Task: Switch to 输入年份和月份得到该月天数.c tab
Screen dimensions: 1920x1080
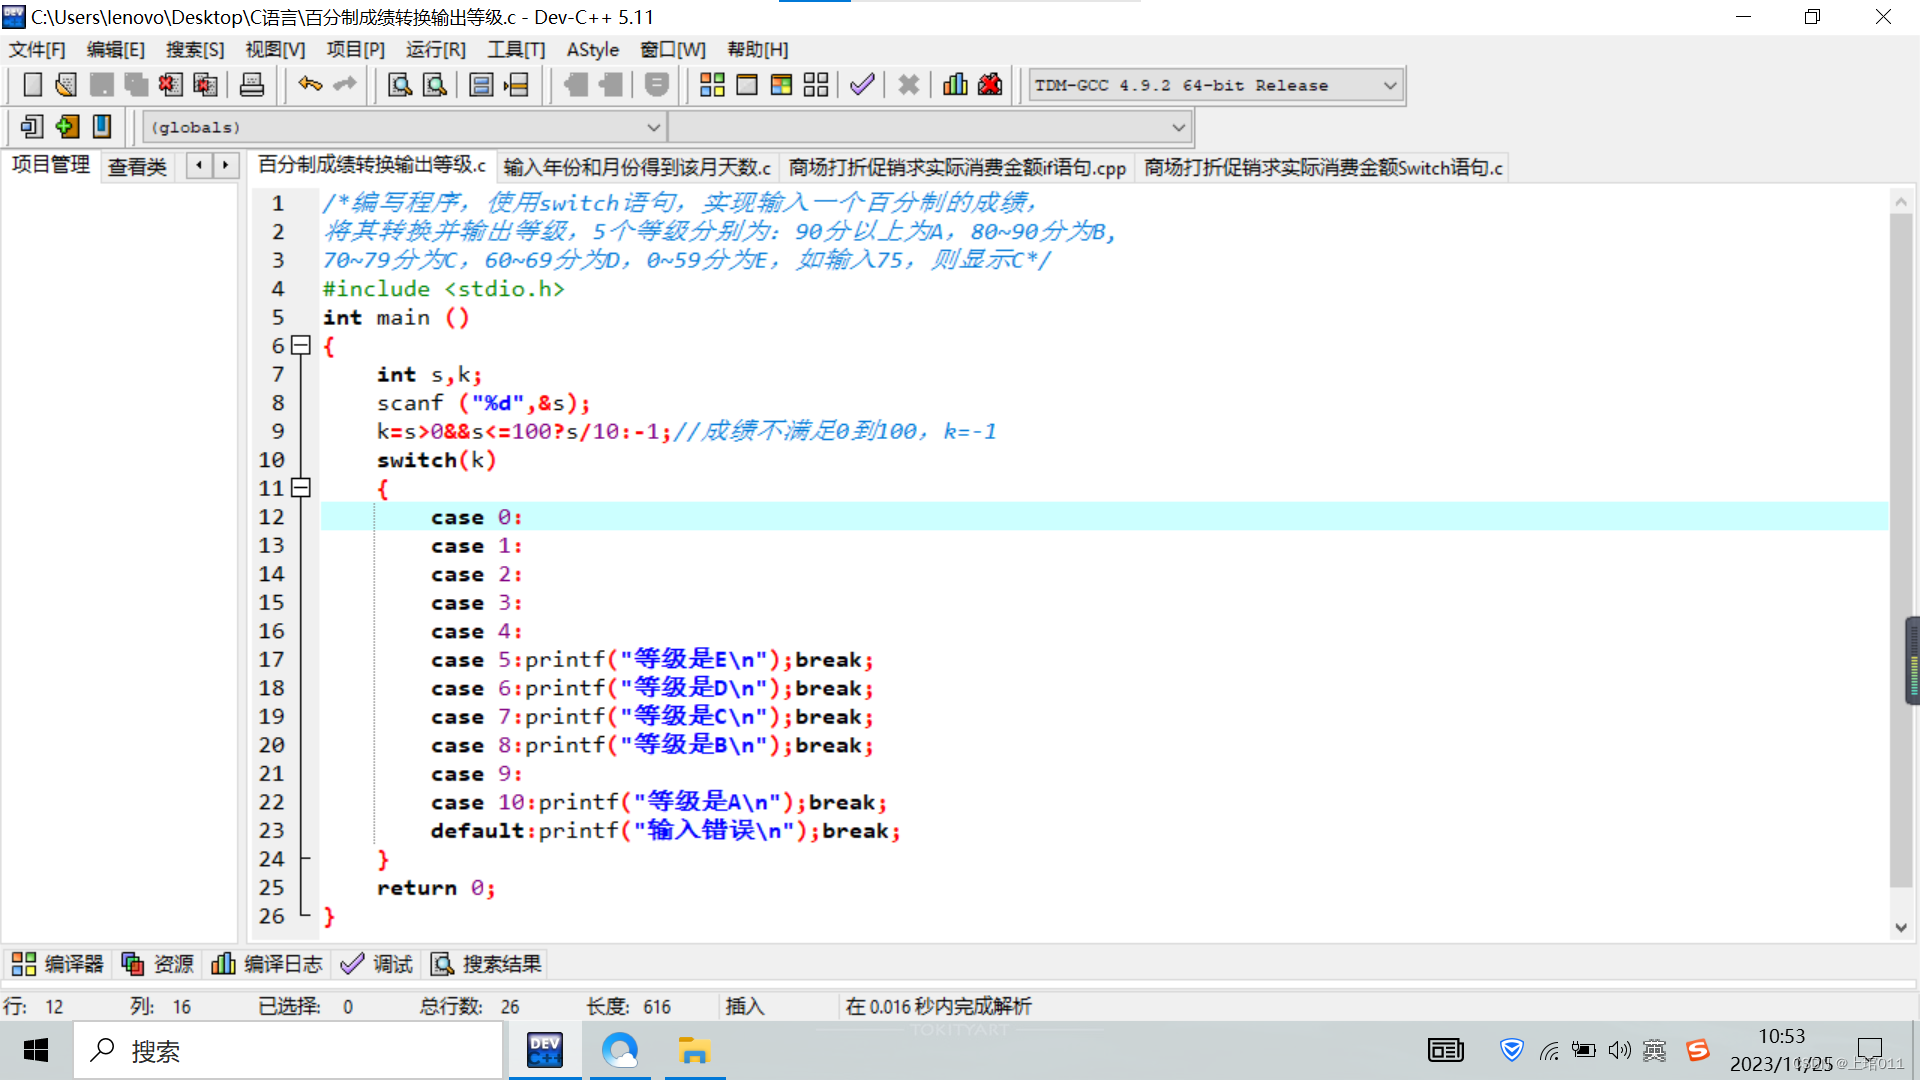Action: (x=637, y=167)
